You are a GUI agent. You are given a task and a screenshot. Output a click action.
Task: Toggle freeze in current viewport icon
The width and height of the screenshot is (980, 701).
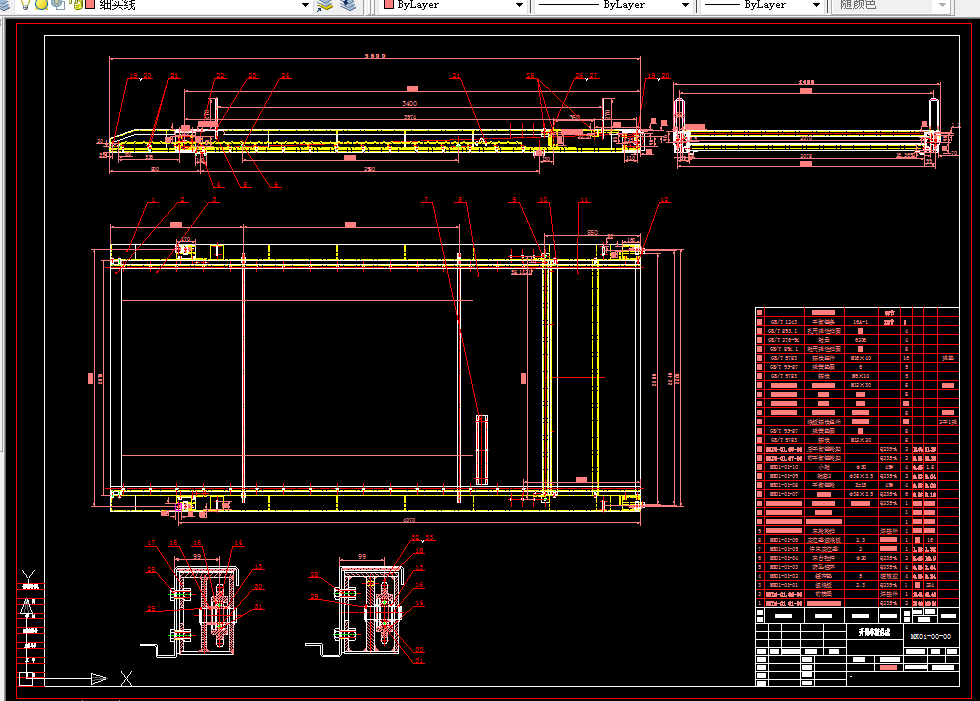coord(58,4)
